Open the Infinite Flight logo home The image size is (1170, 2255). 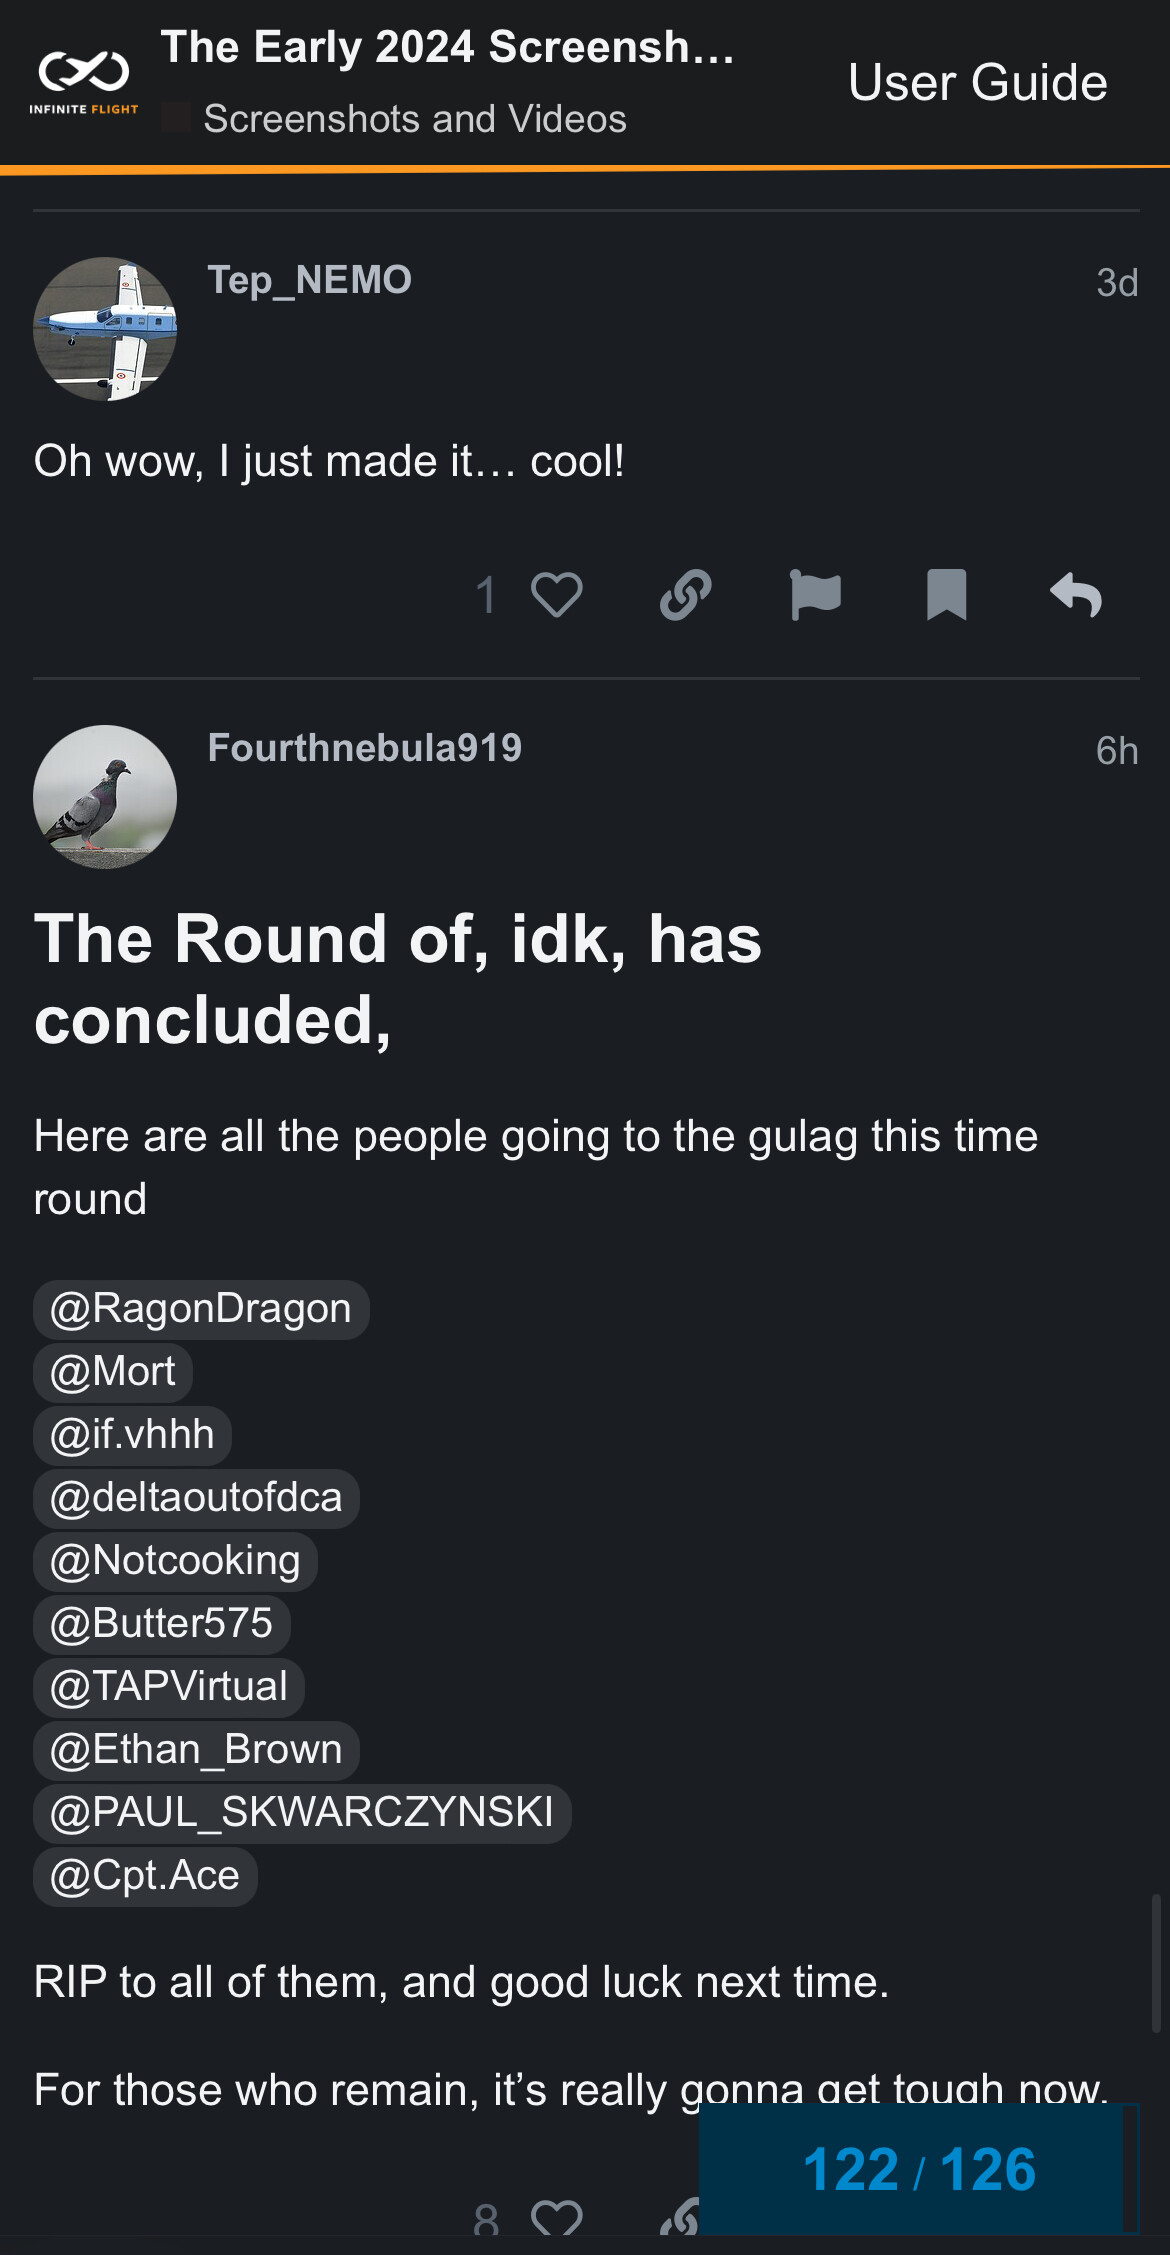tap(84, 82)
